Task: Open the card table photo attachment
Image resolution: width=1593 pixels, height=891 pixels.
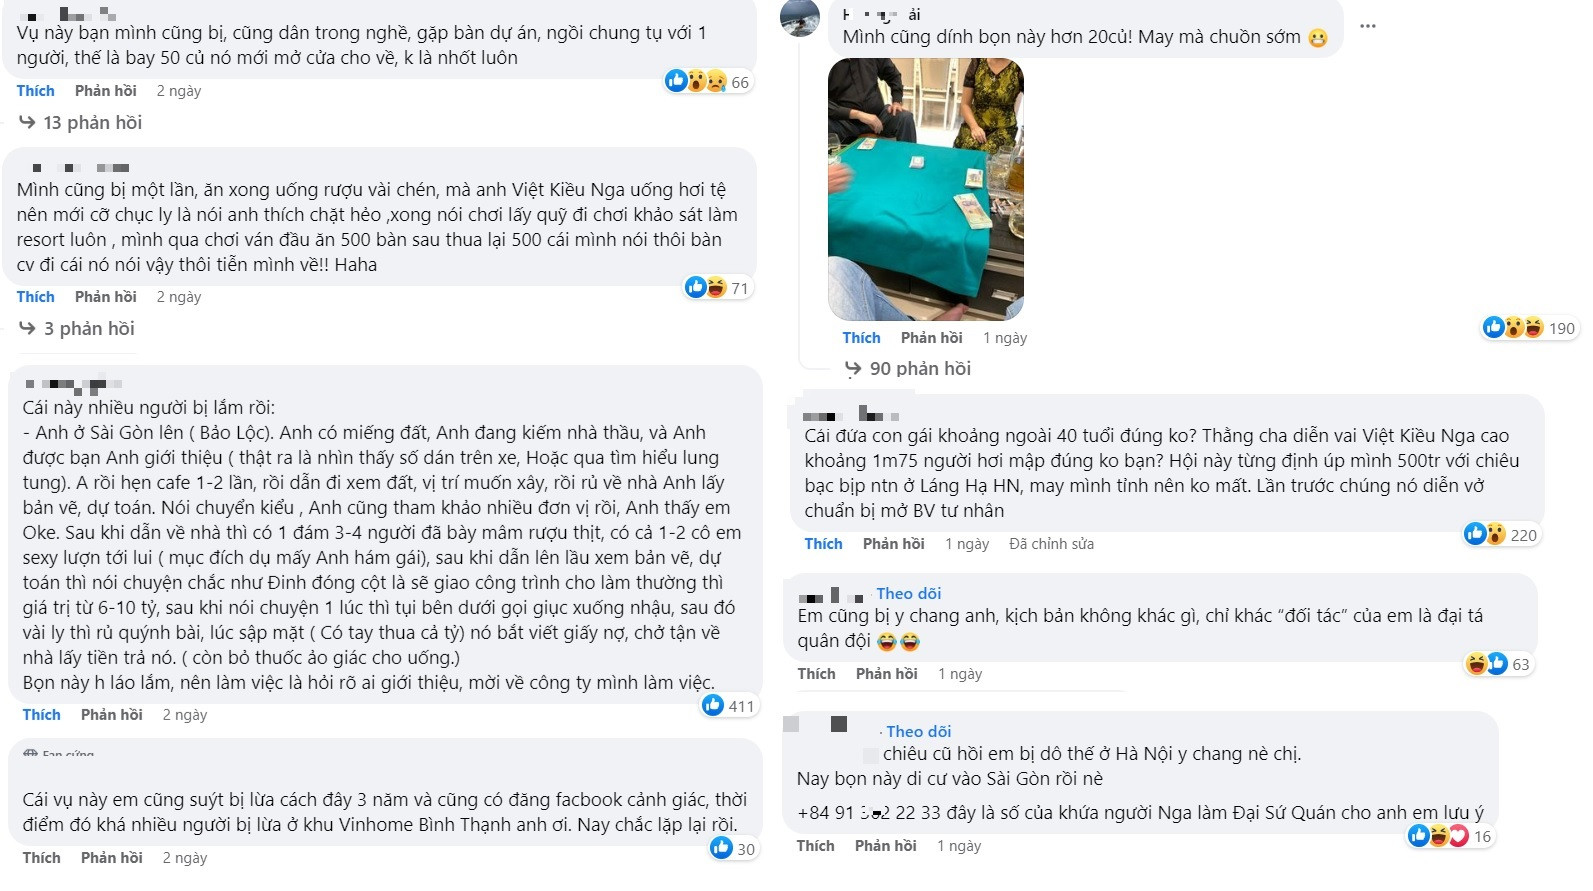Action: click(926, 189)
